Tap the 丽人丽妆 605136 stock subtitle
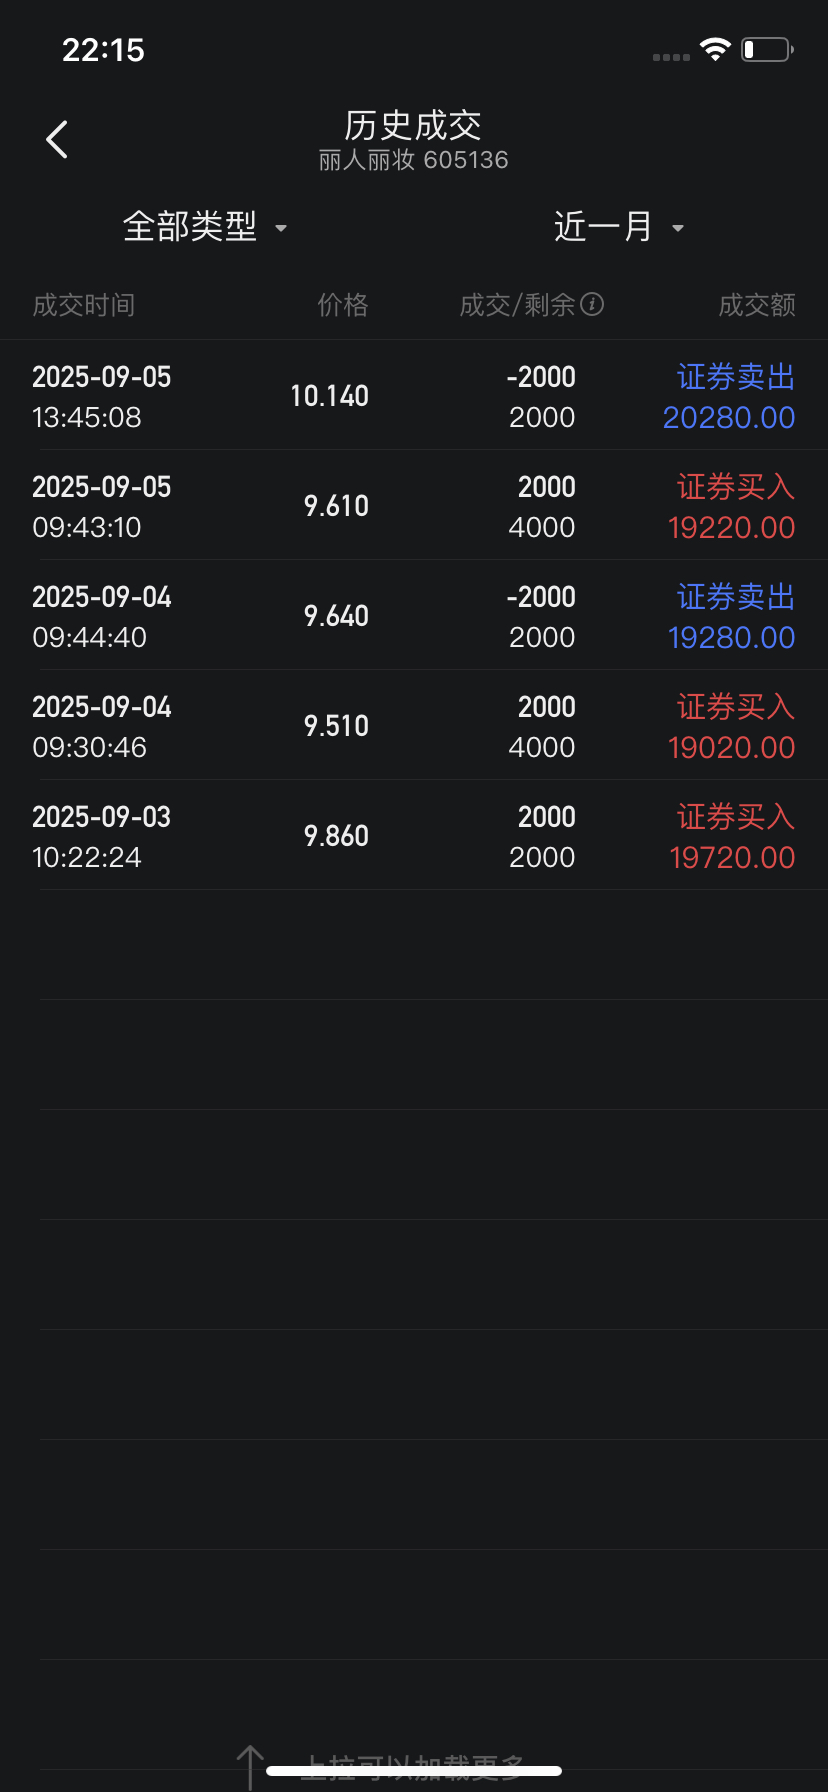Image resolution: width=828 pixels, height=1792 pixels. [414, 160]
